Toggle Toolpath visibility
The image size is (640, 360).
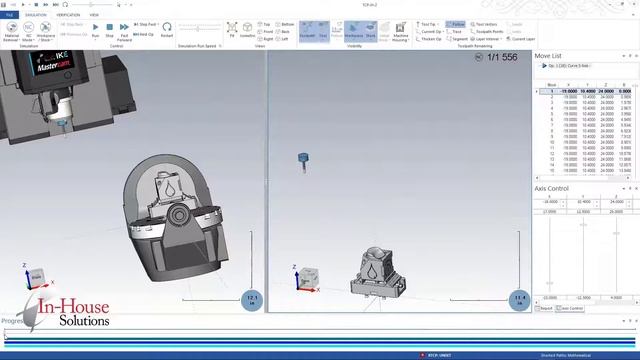(307, 31)
